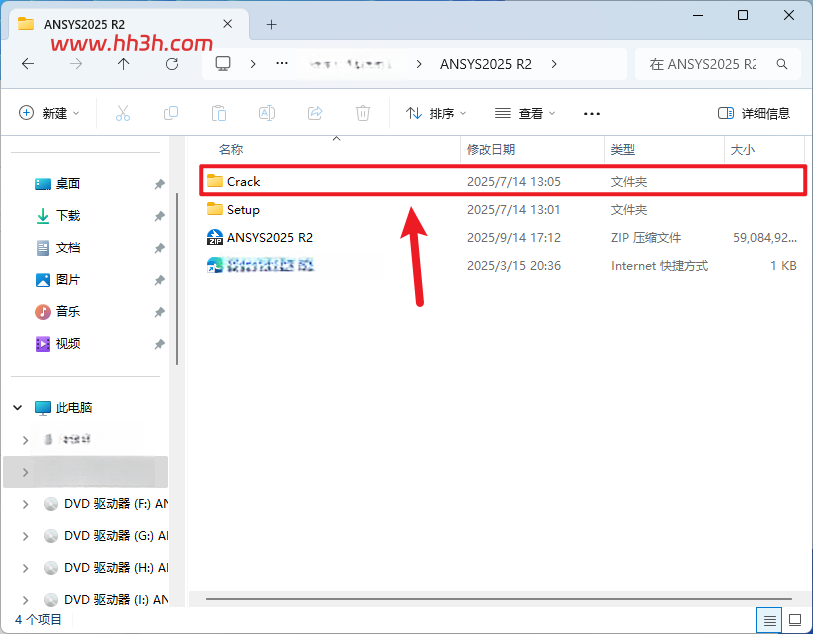Expand DVD 驱动器 (F:) node
This screenshot has height=634, width=813.
[25, 504]
